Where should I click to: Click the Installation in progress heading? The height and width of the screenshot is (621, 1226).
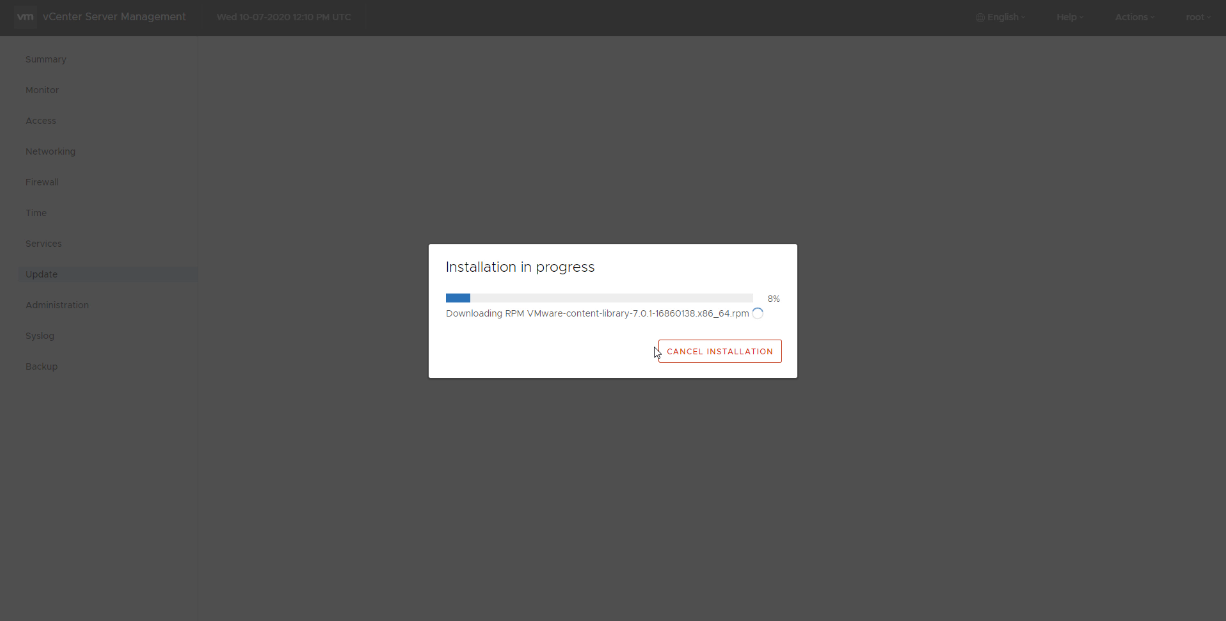[520, 267]
